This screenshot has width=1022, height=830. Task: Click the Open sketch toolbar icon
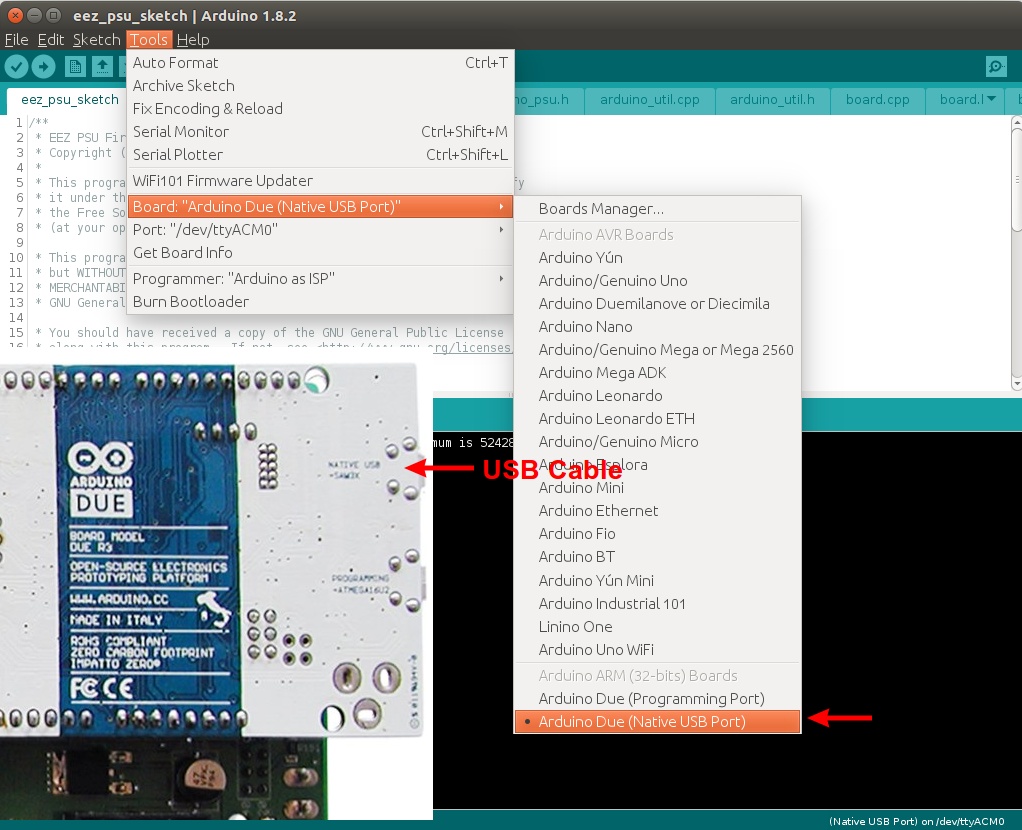pos(102,66)
